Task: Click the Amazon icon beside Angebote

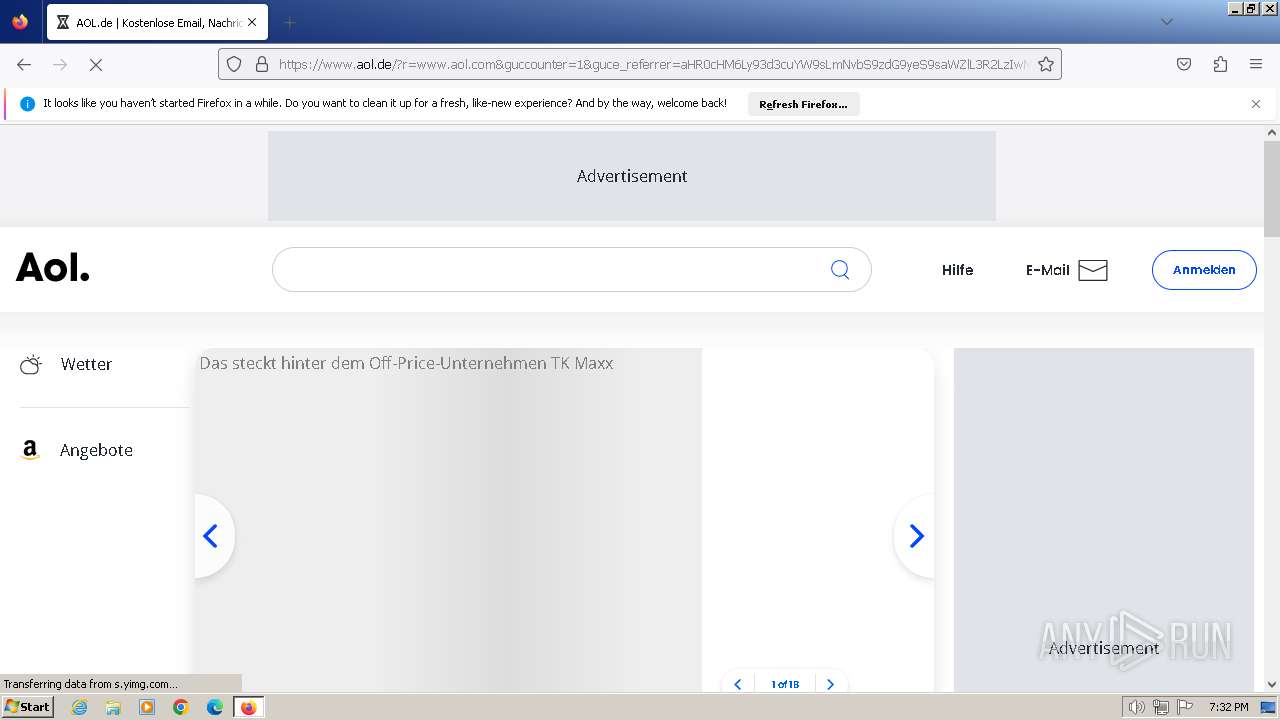Action: tap(30, 450)
